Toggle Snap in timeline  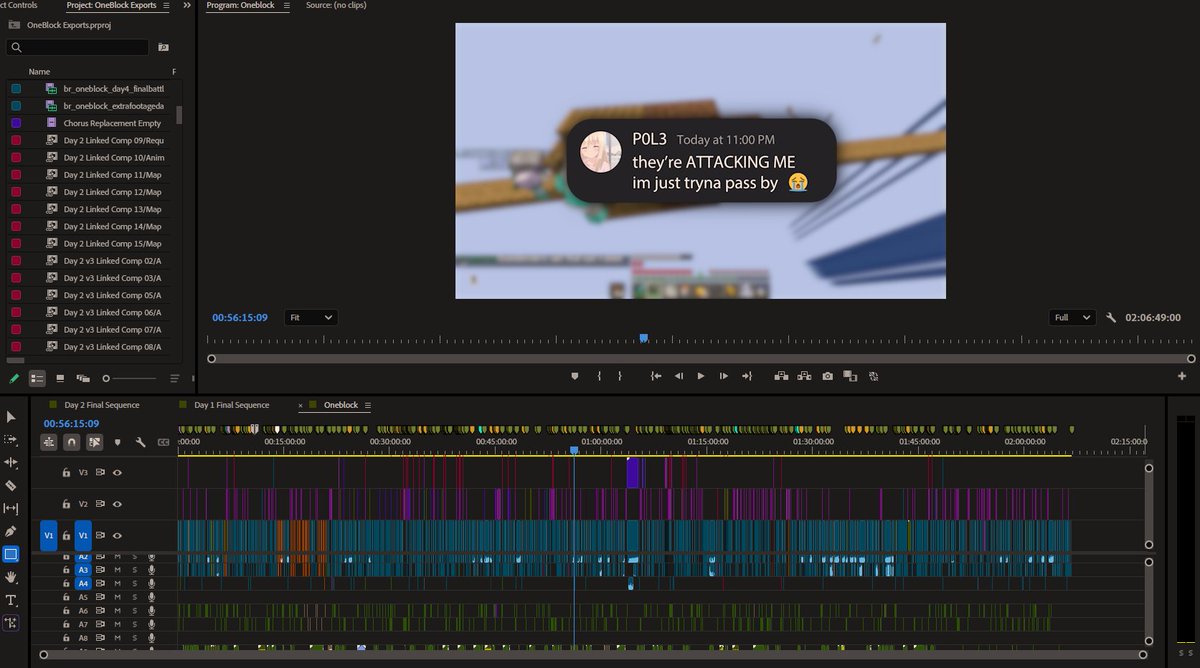click(x=72, y=441)
